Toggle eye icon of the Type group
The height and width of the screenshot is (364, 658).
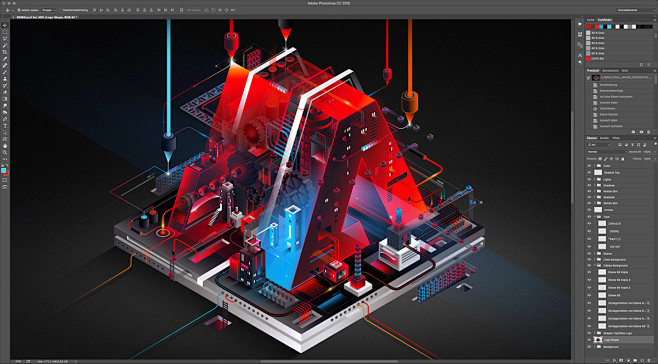coord(589,217)
